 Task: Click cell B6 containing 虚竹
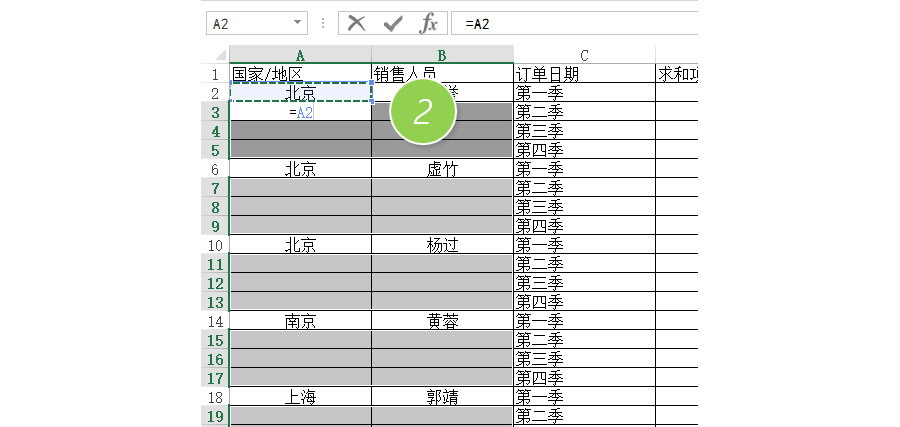[442, 169]
